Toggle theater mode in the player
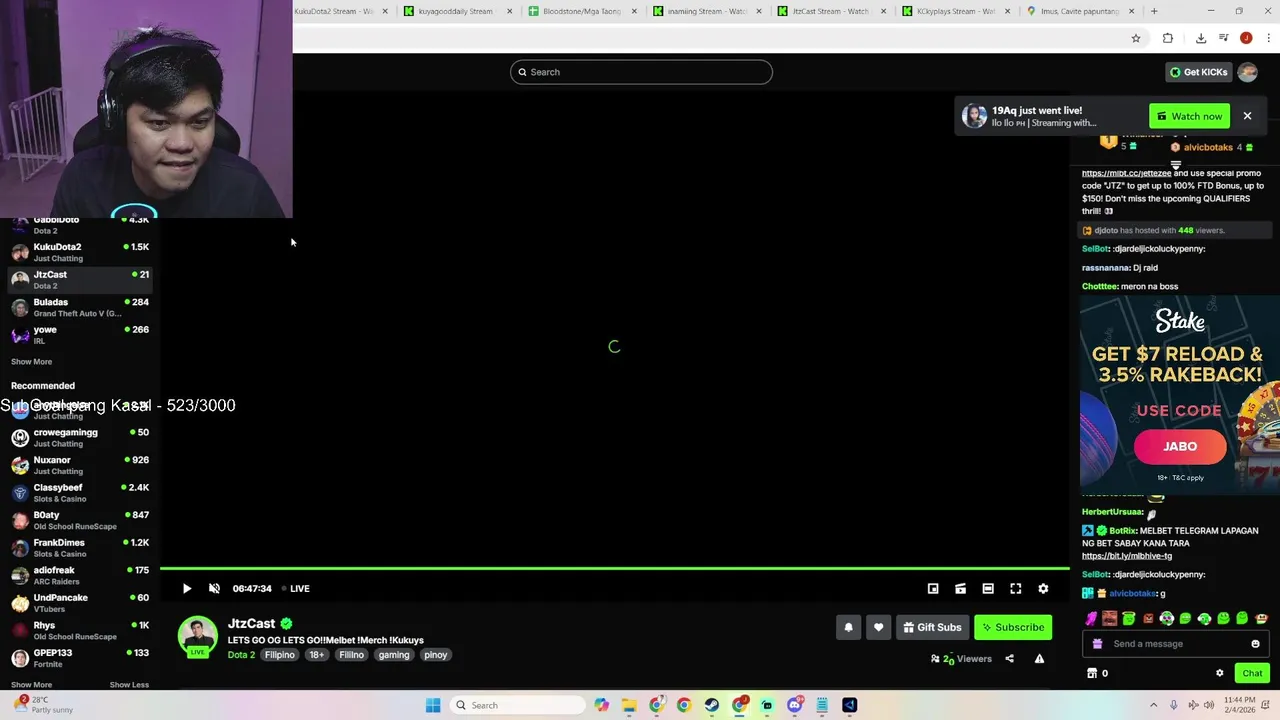 tap(988, 588)
